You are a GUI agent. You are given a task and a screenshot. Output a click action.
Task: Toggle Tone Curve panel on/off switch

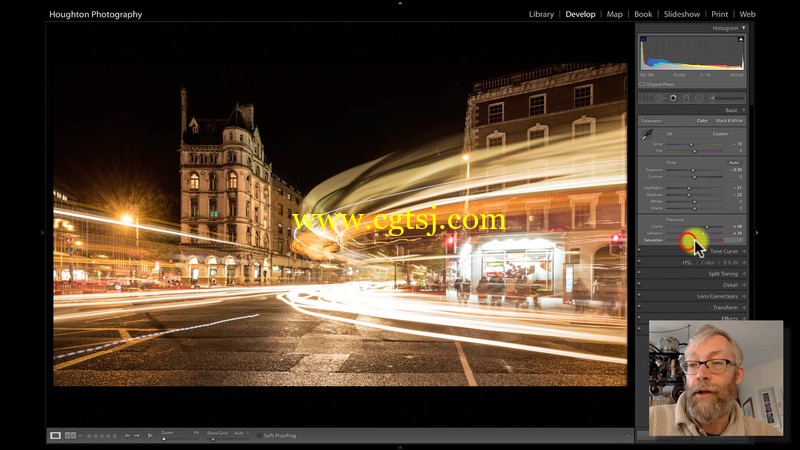(x=639, y=250)
